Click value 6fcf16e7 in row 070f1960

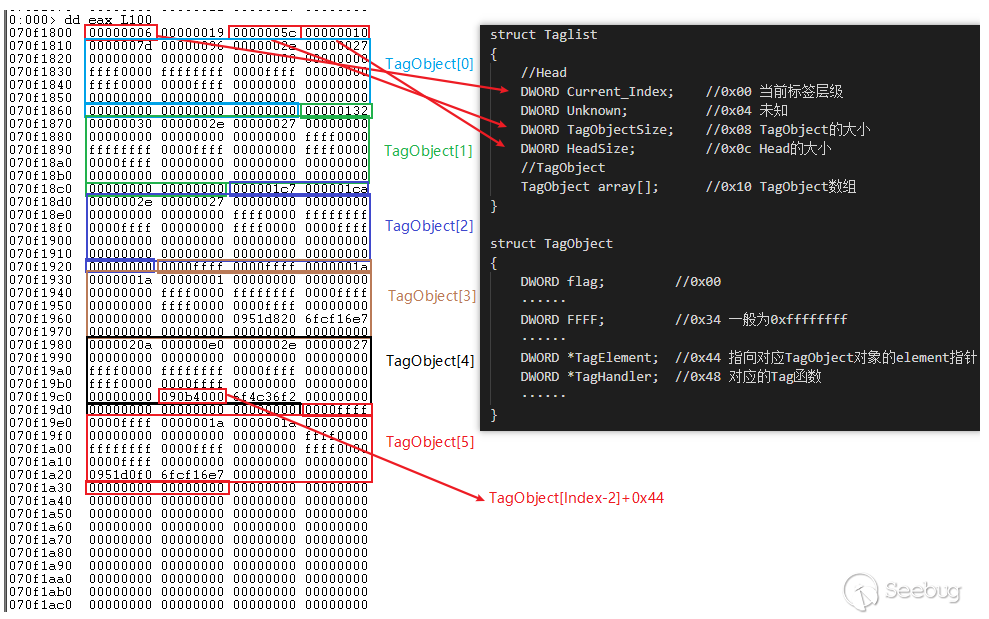(337, 319)
